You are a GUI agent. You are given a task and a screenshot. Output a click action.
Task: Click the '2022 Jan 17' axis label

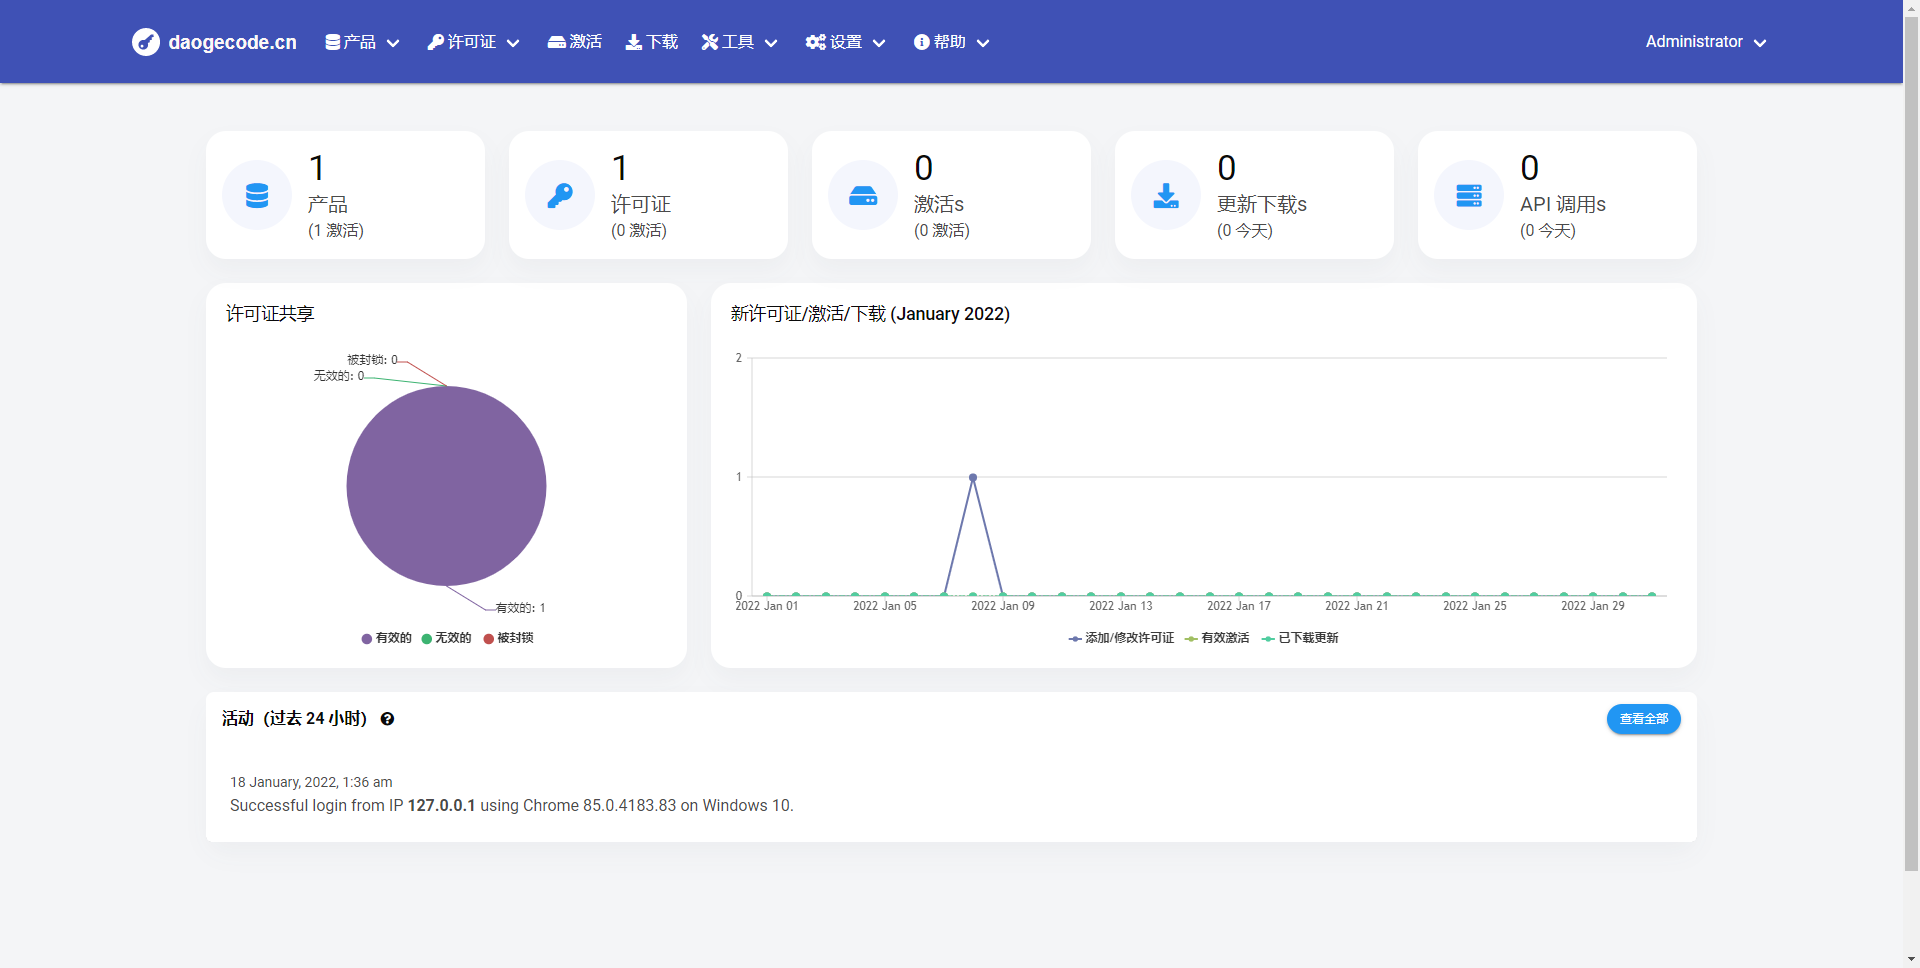(1239, 606)
